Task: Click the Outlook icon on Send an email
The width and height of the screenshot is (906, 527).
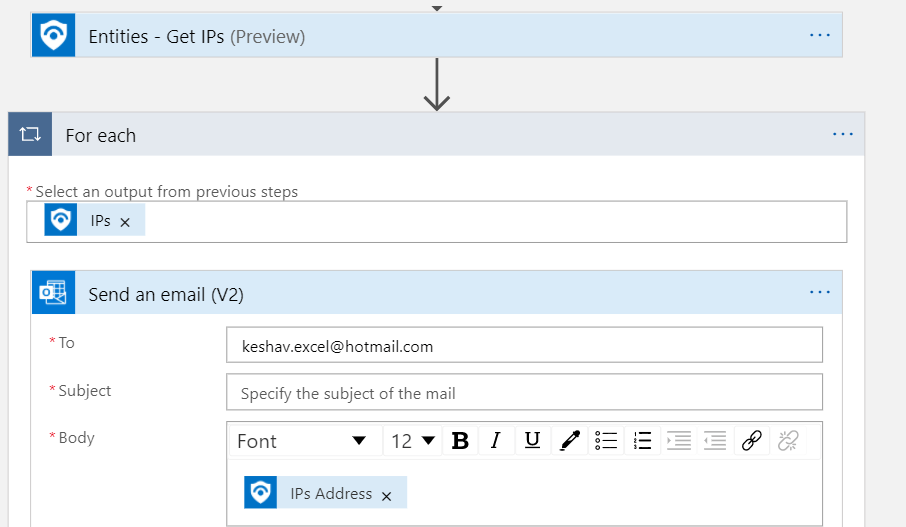Action: coord(53,294)
